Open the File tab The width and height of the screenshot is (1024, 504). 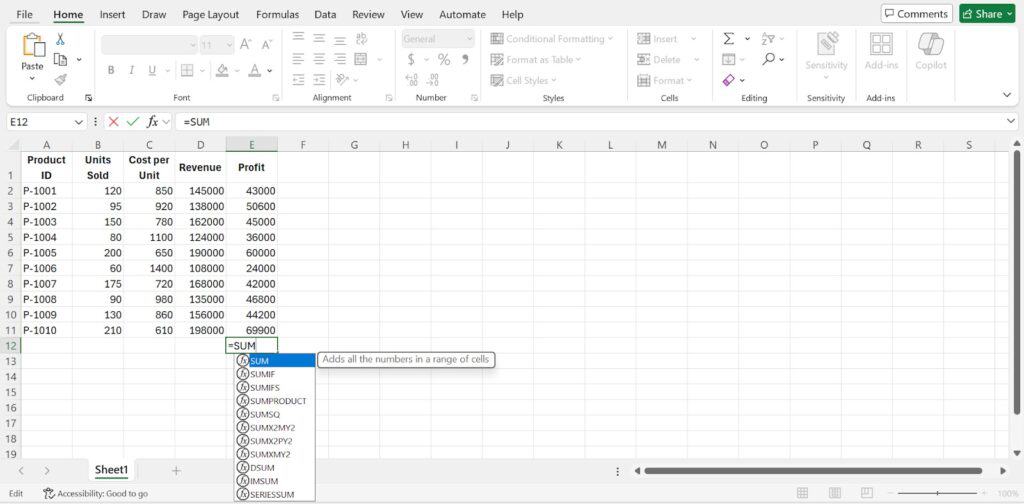tap(24, 14)
